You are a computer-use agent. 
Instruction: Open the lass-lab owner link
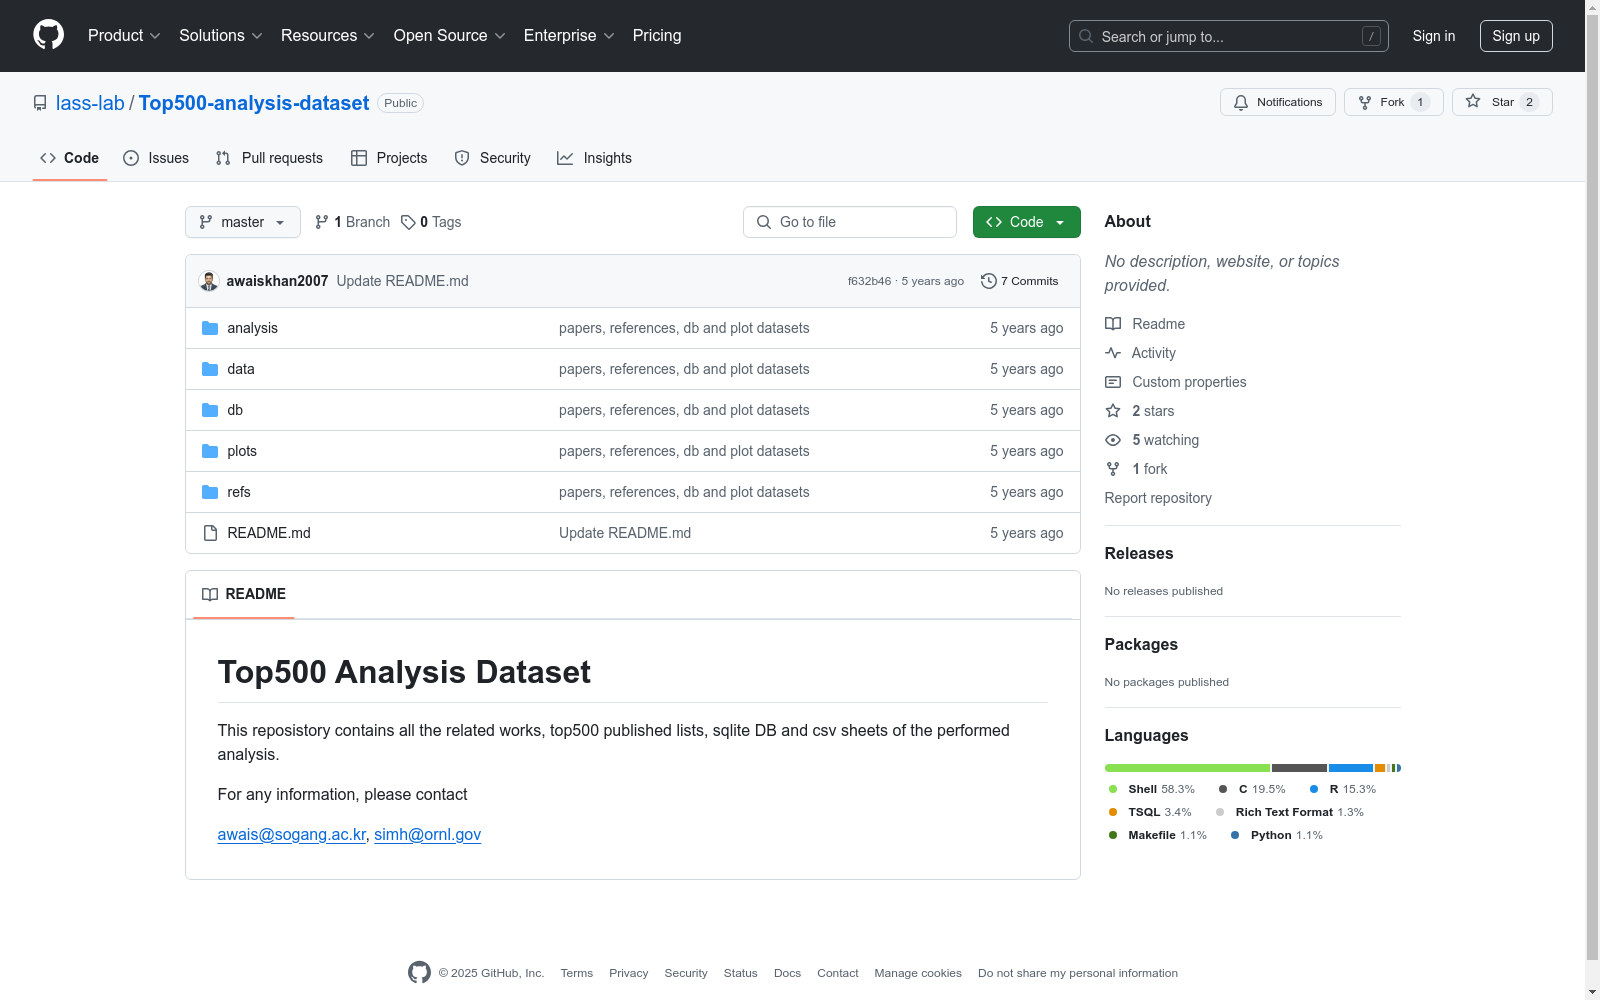[x=90, y=103]
